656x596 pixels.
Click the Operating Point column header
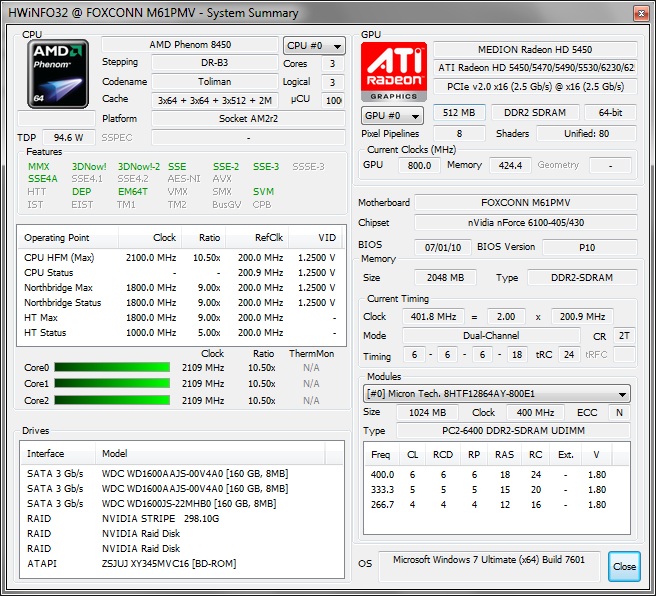pyautogui.click(x=68, y=238)
